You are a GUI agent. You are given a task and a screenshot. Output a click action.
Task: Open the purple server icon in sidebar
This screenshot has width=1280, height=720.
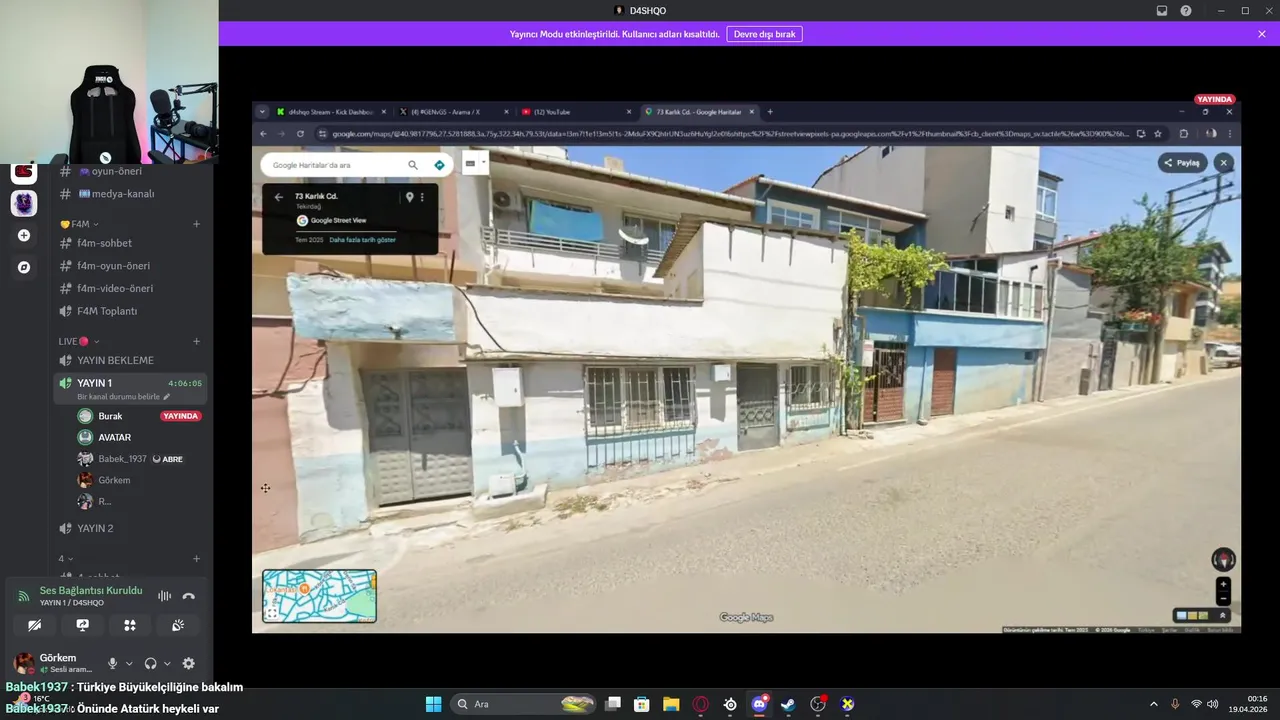click(24, 204)
